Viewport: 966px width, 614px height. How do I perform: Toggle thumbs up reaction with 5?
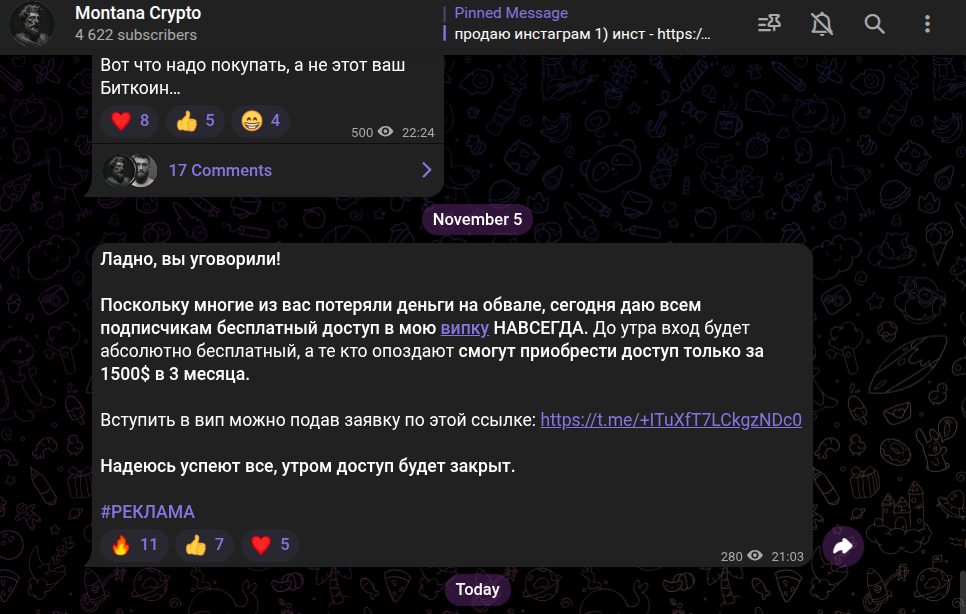(x=195, y=121)
